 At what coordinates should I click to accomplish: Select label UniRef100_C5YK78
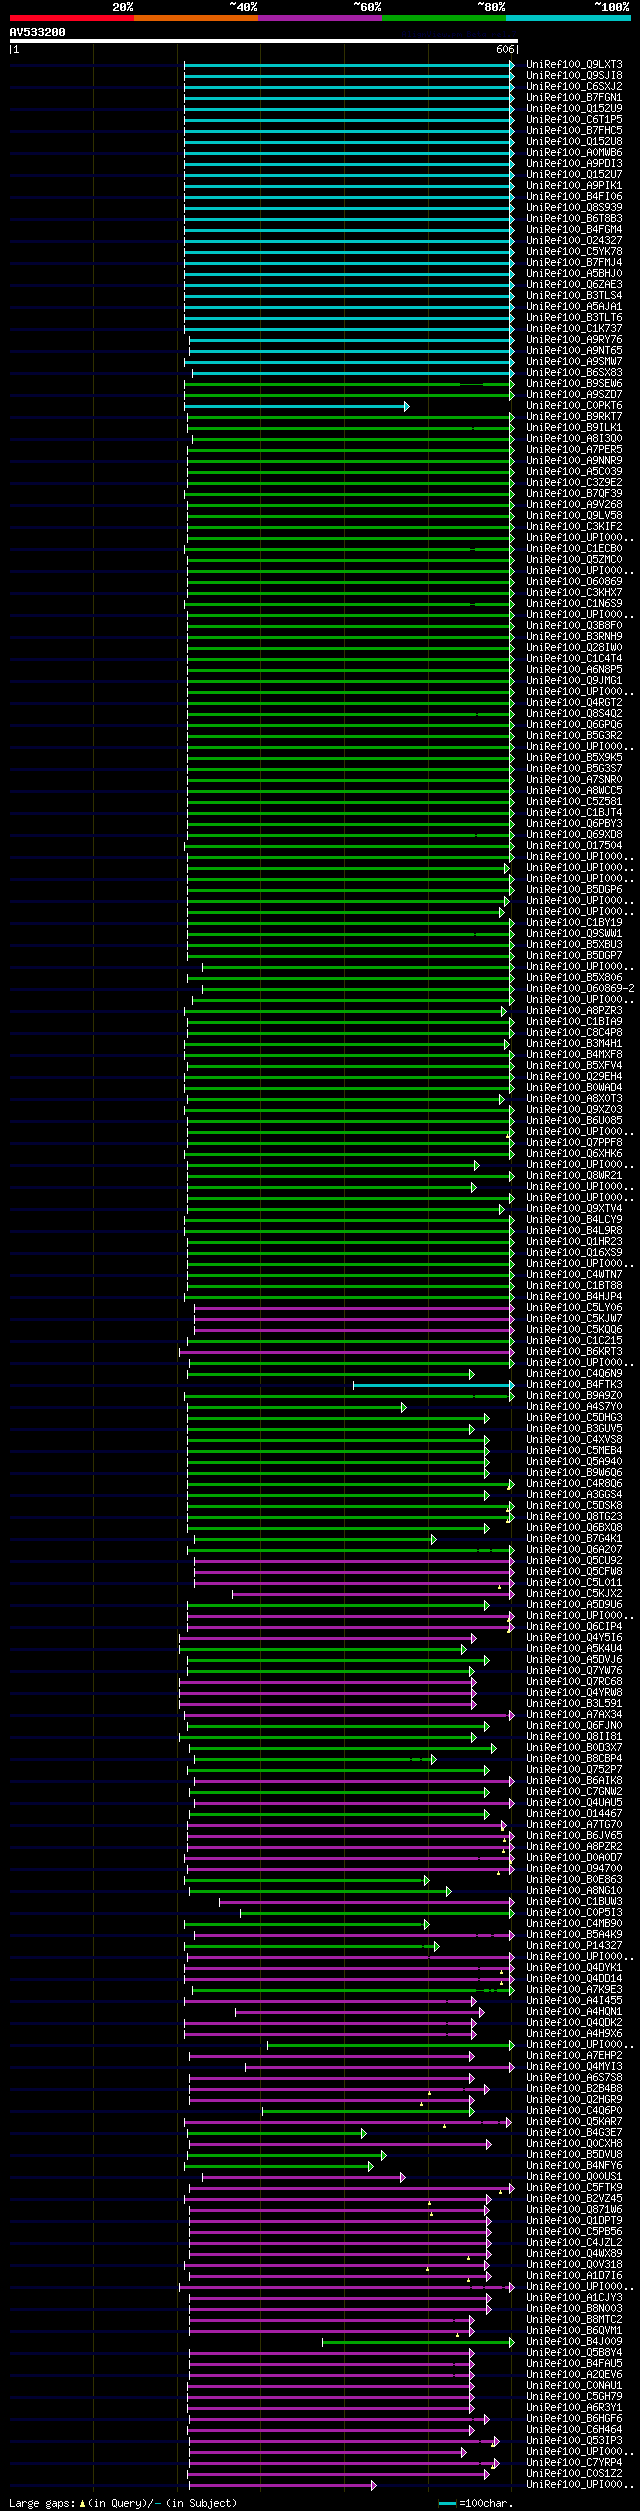pos(574,252)
